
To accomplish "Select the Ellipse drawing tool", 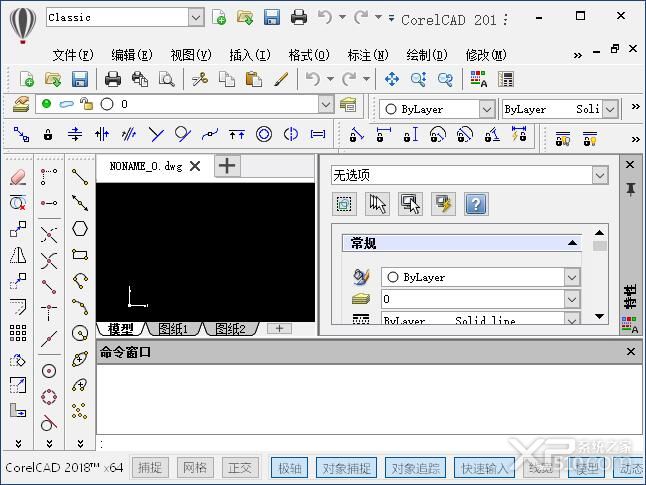I will coord(80,359).
